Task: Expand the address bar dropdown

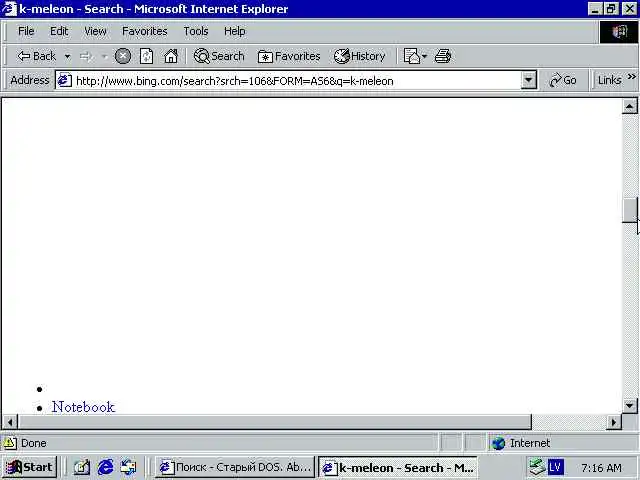Action: pyautogui.click(x=529, y=80)
